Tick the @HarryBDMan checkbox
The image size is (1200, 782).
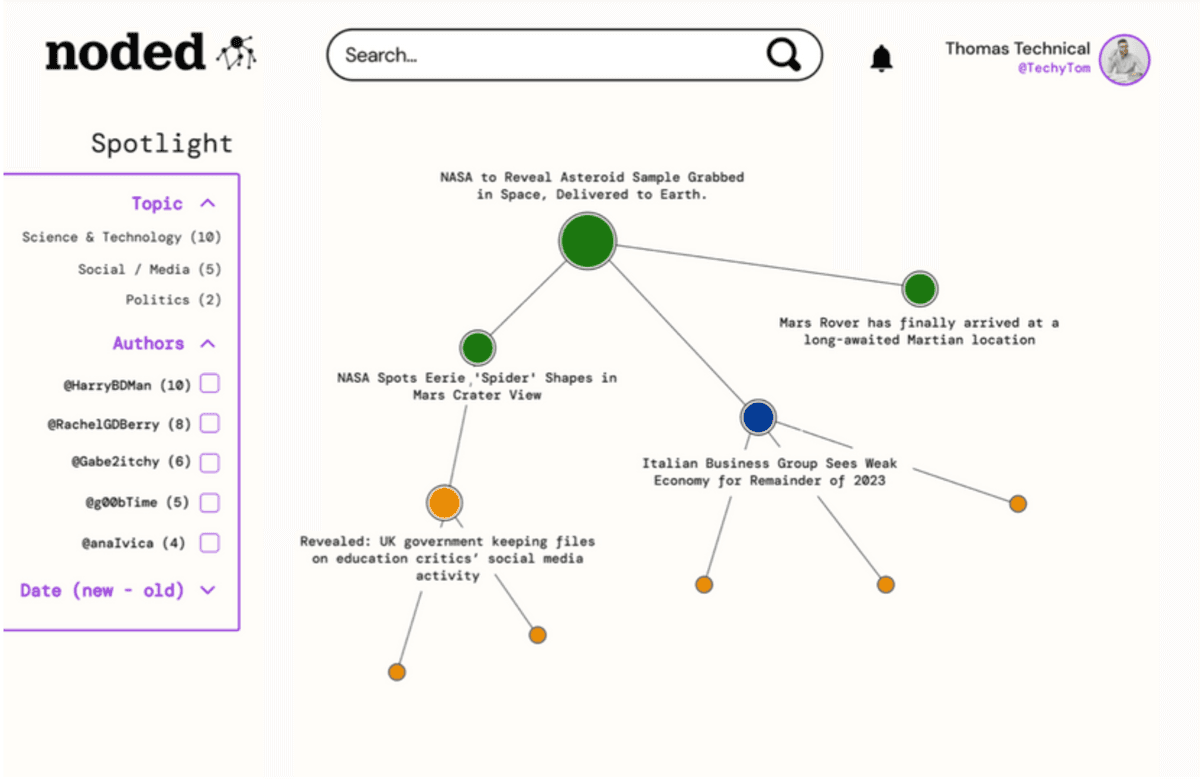tap(210, 384)
